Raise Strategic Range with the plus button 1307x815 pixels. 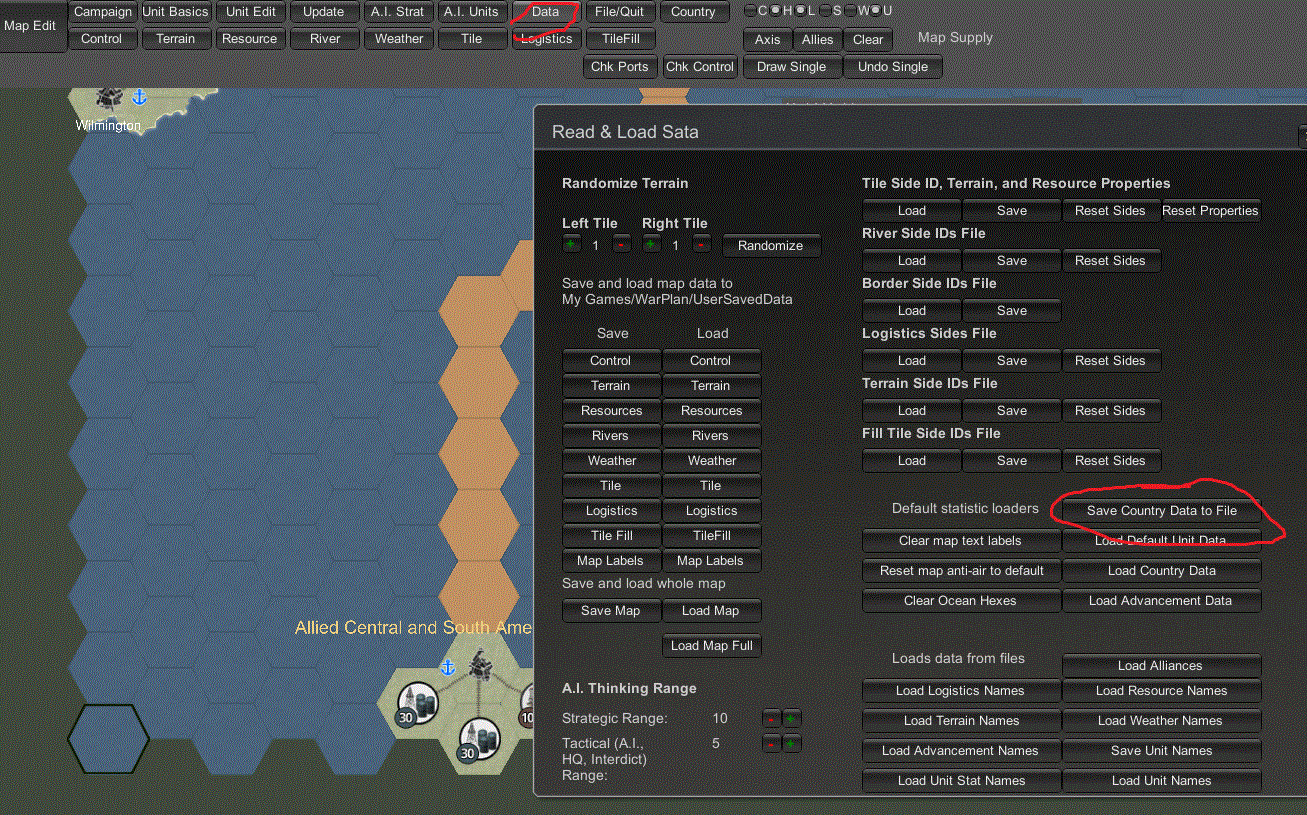791,718
